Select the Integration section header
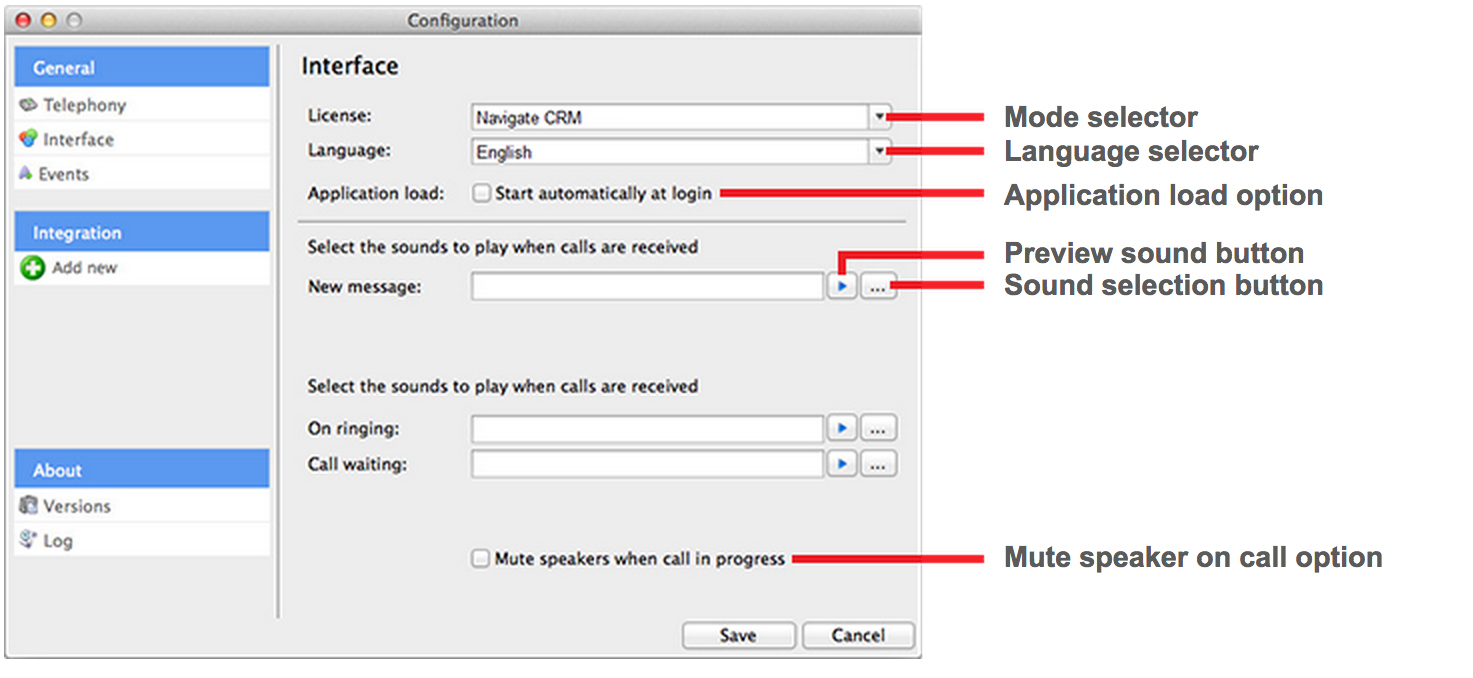The image size is (1473, 678). click(142, 232)
